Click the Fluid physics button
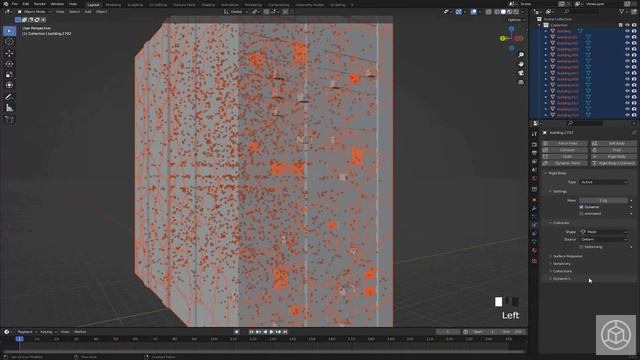 [x=613, y=150]
